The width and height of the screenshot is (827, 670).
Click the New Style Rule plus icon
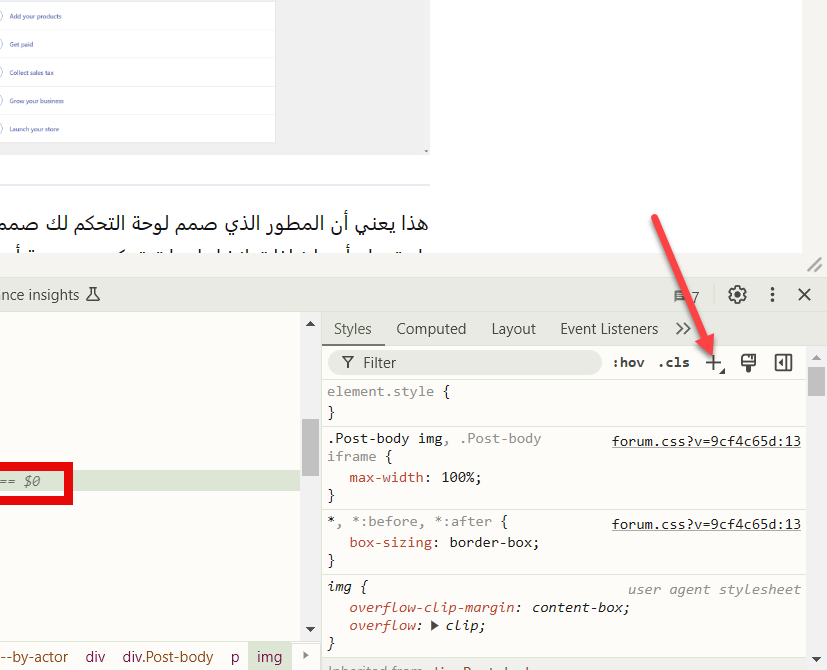click(x=714, y=363)
